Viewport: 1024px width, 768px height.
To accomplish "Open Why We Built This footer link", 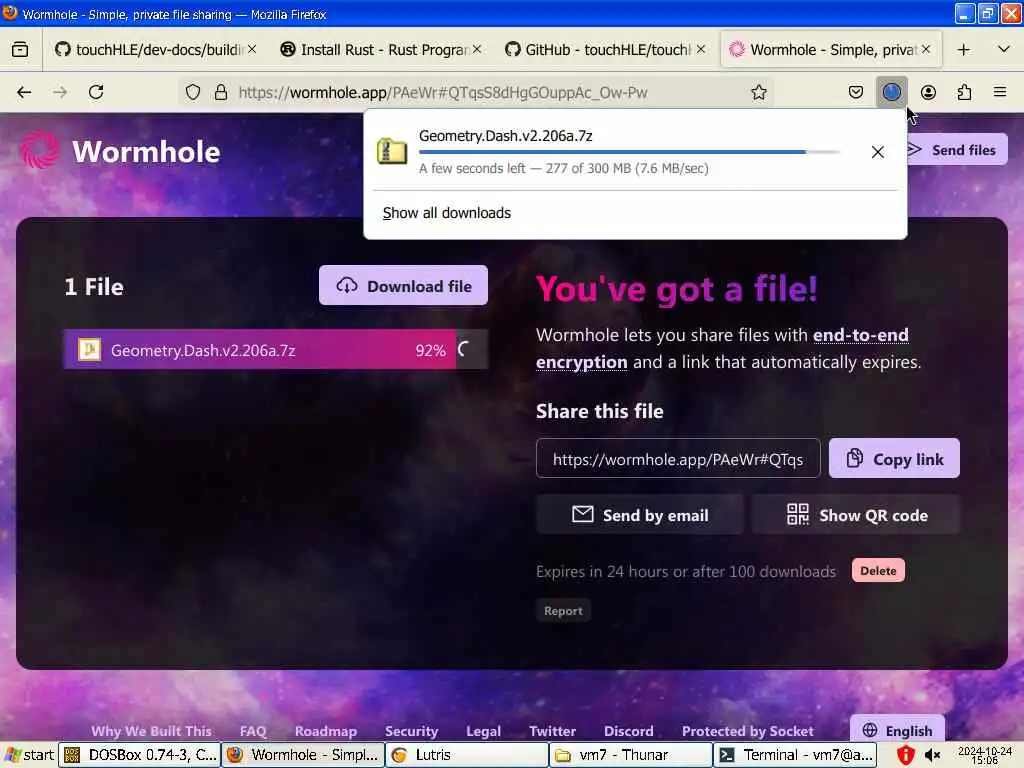I will [152, 731].
